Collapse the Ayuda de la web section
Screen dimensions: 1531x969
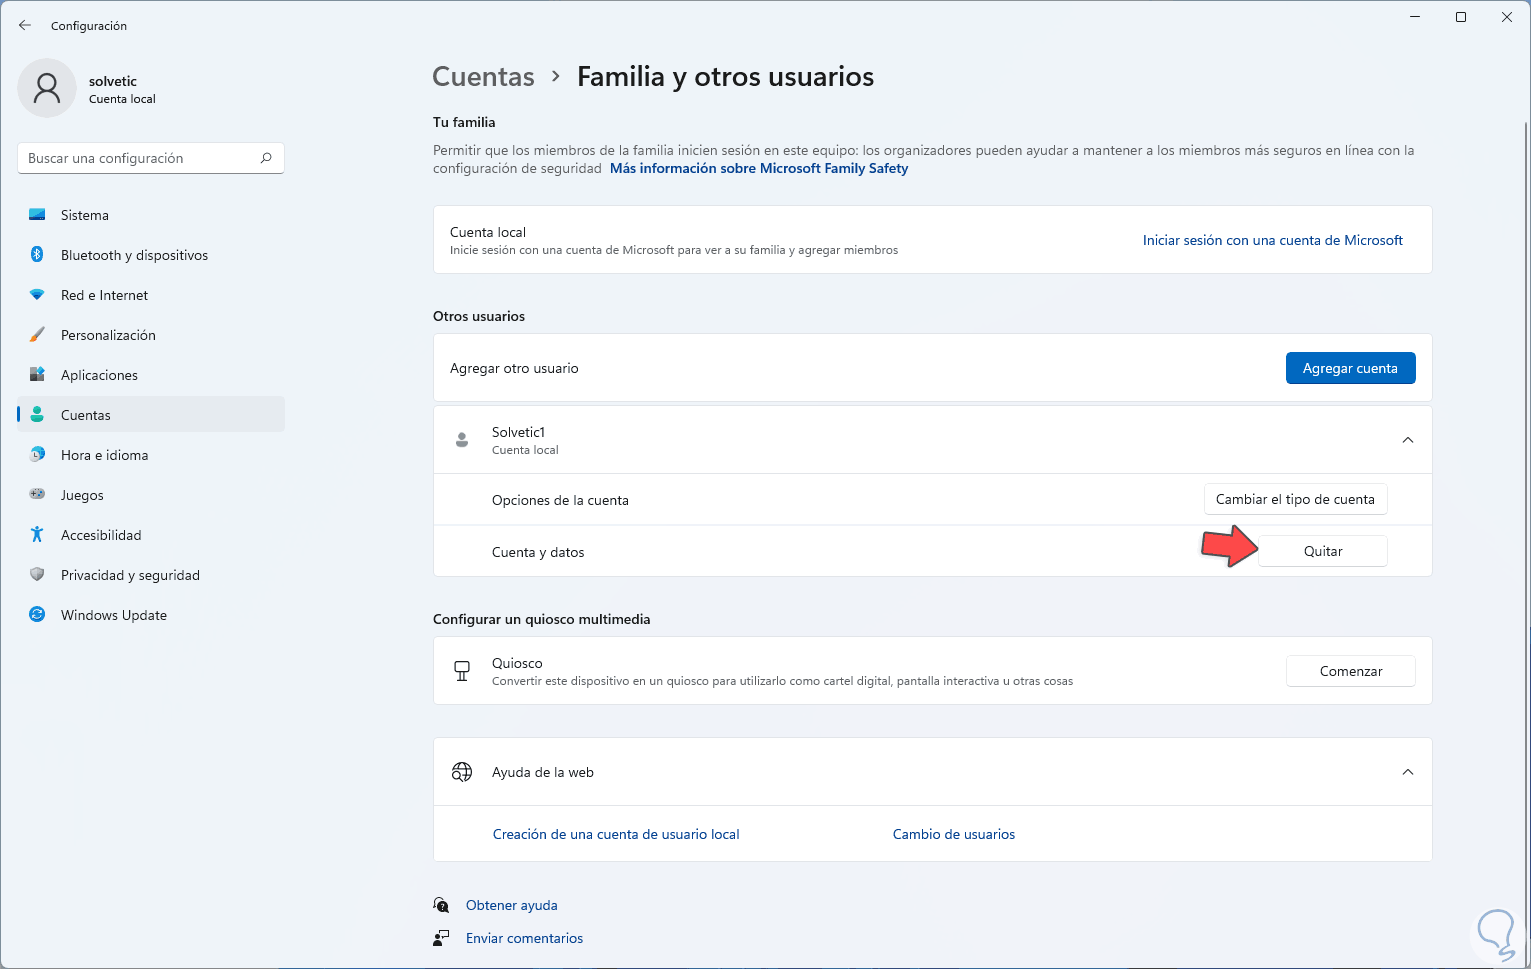click(x=1407, y=772)
